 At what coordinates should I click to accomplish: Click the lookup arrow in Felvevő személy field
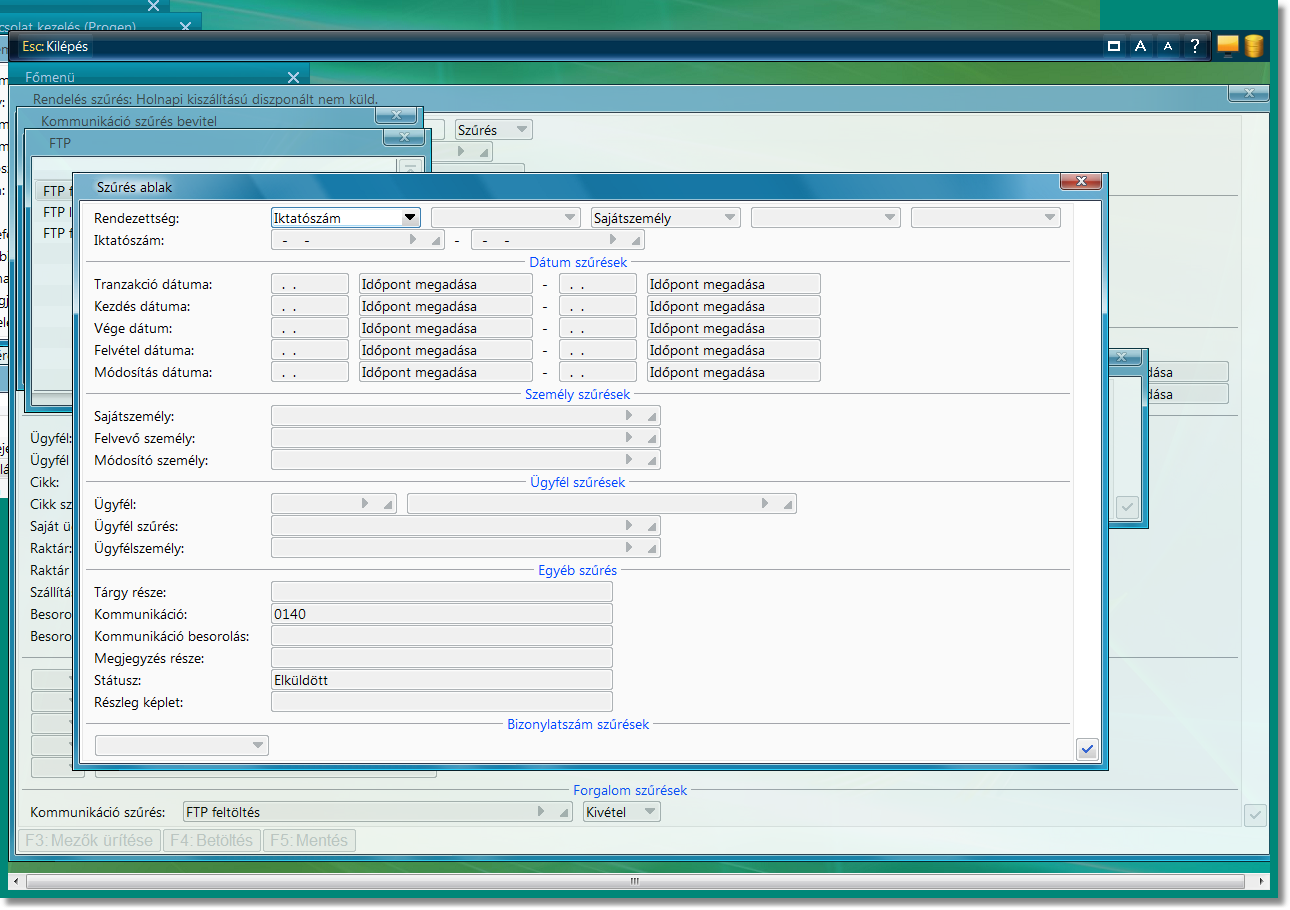pyautogui.click(x=629, y=437)
